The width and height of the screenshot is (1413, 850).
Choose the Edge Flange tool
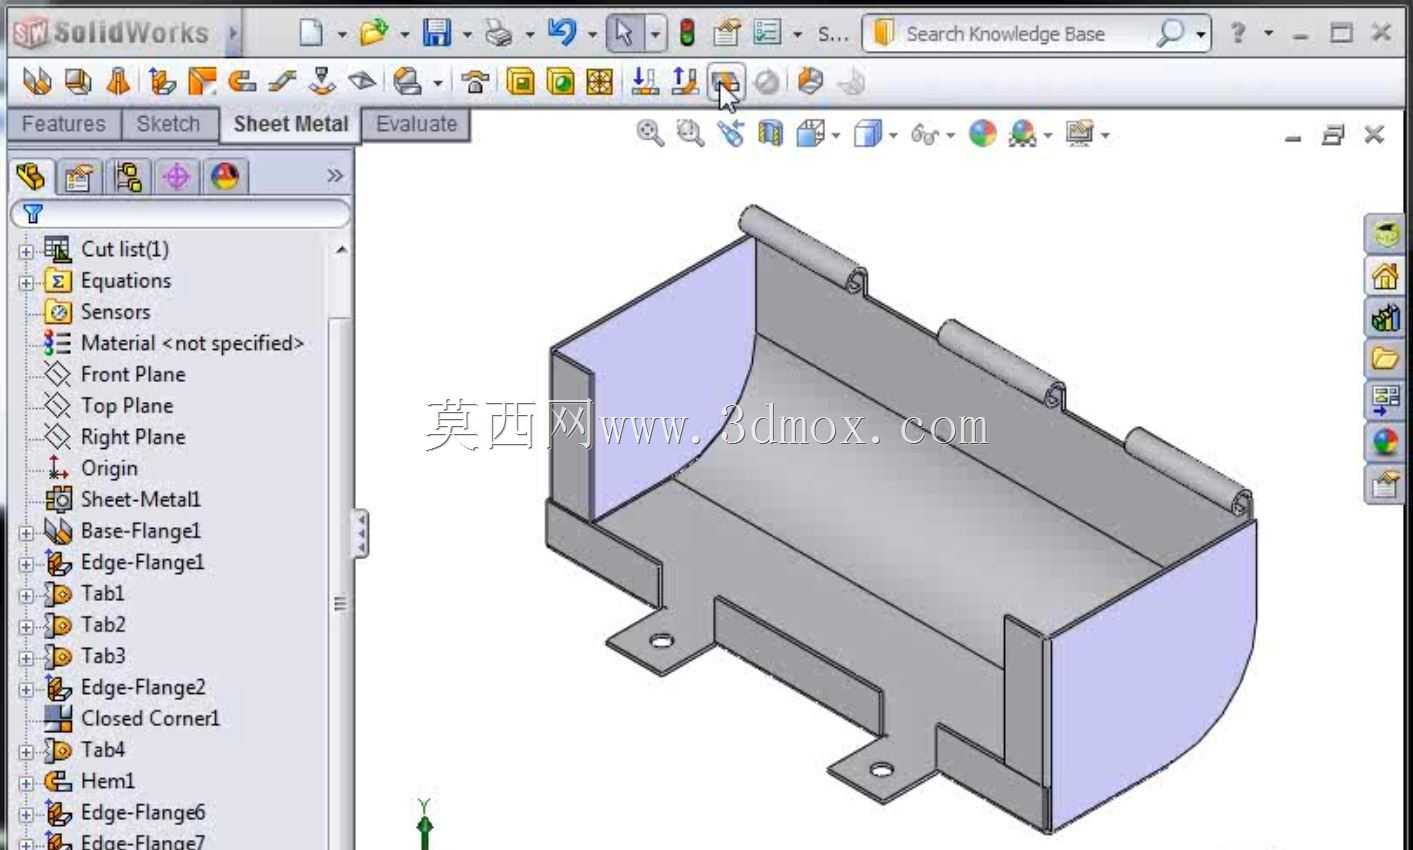[x=161, y=82]
